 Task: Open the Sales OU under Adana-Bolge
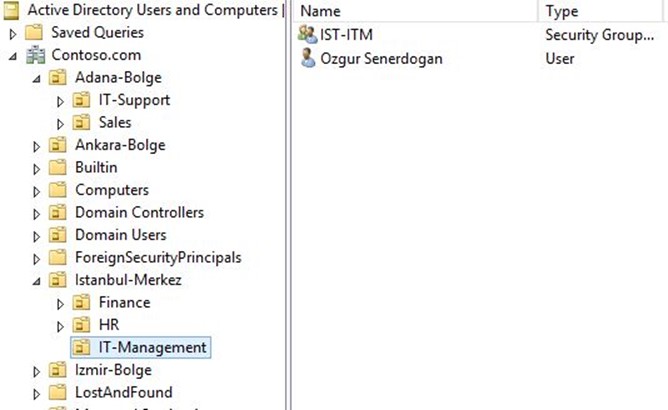pyautogui.click(x=115, y=122)
